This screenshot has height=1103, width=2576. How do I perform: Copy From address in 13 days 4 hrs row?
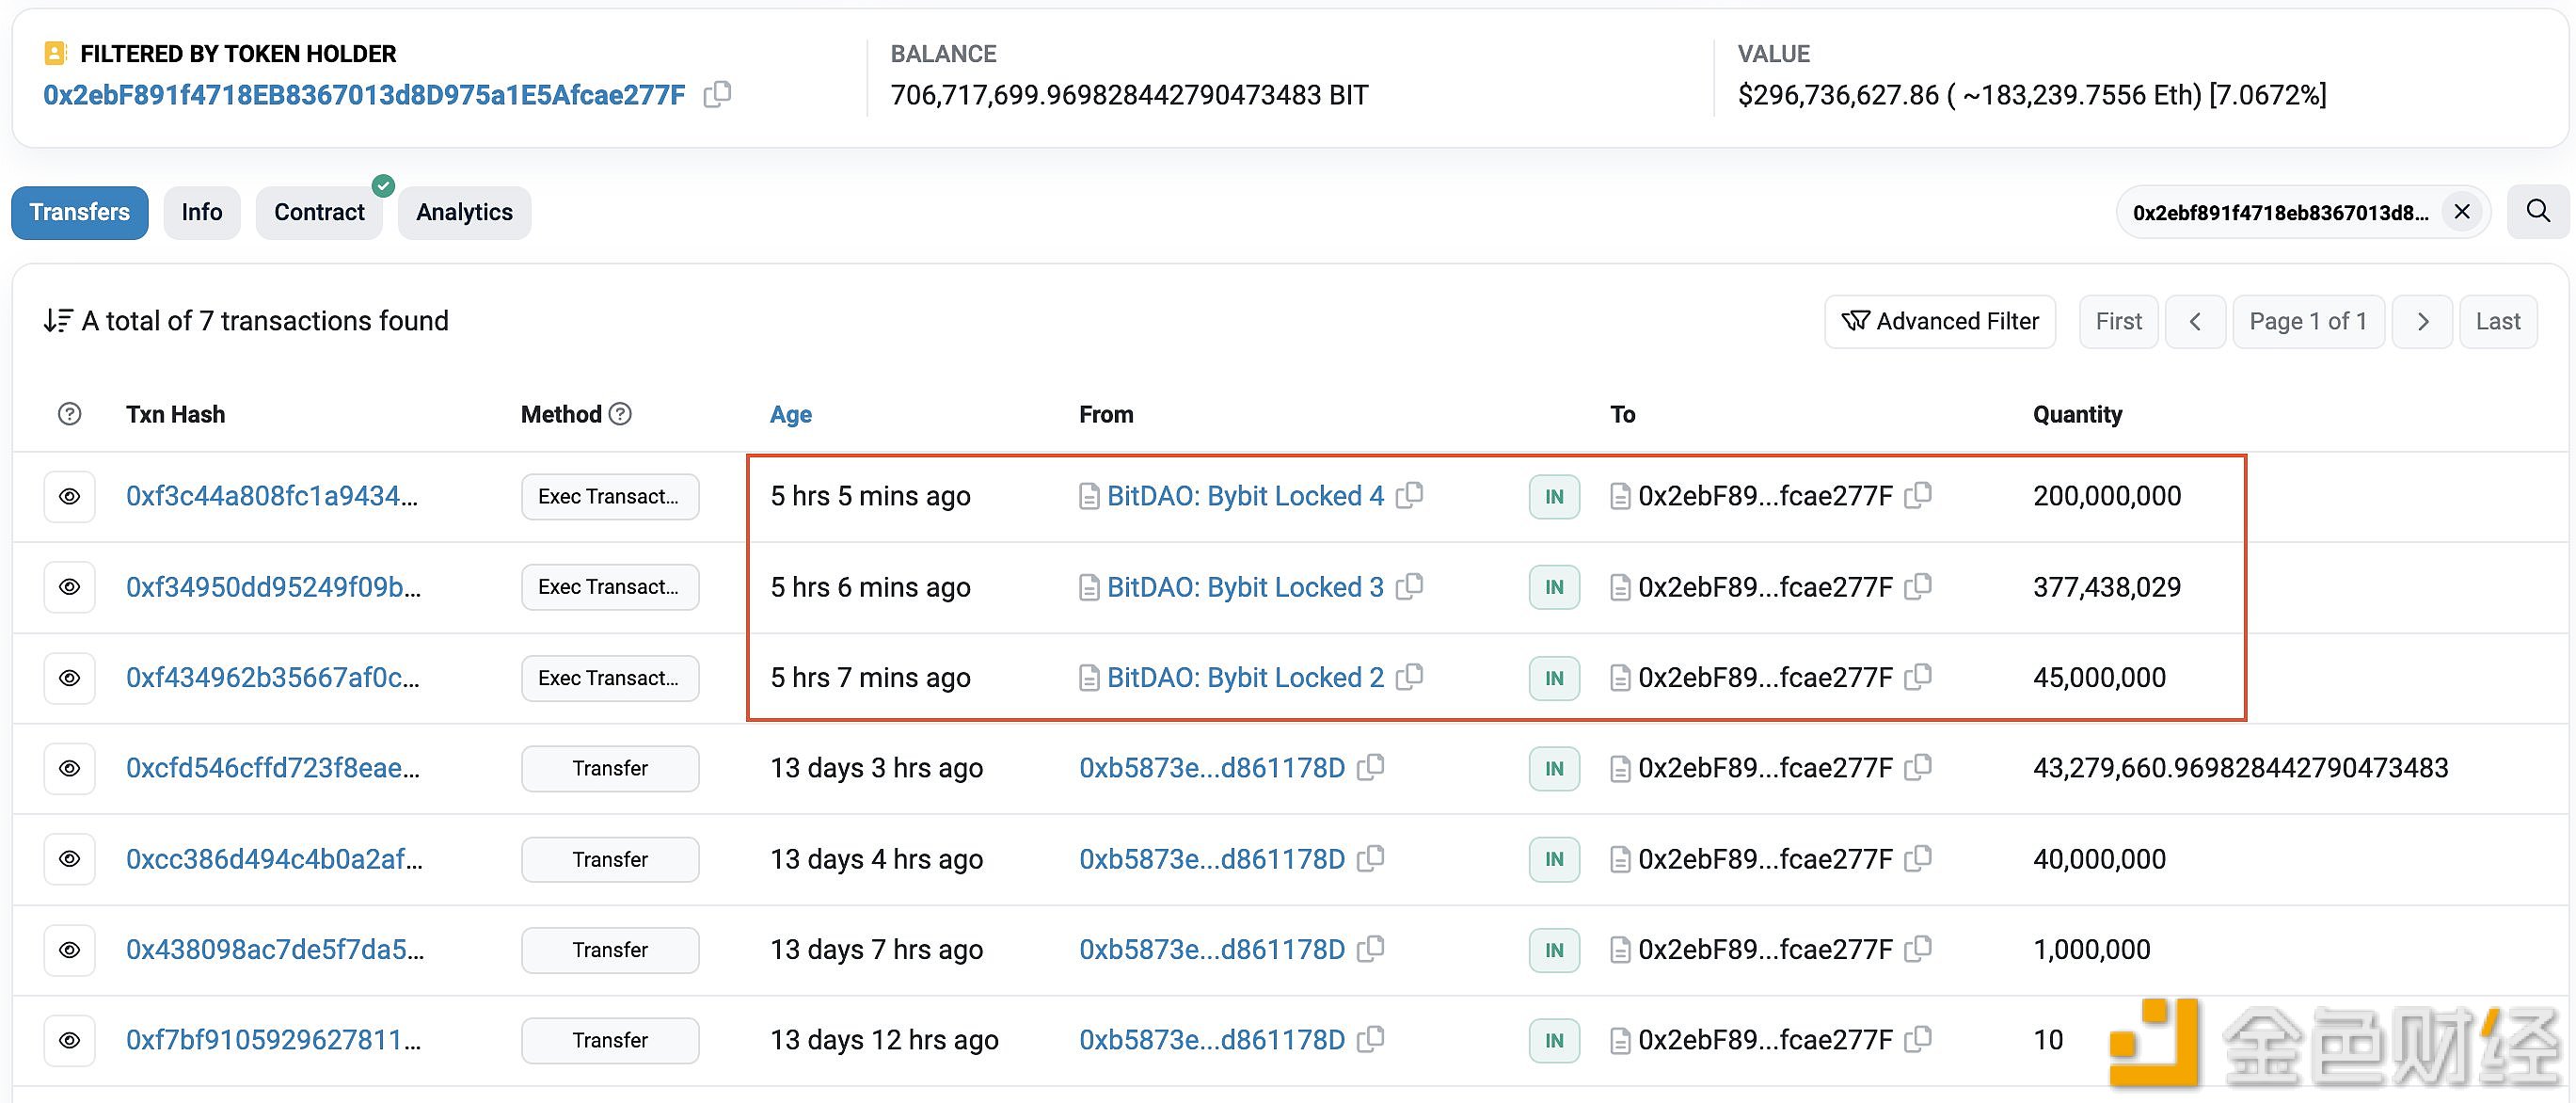[x=1371, y=858]
